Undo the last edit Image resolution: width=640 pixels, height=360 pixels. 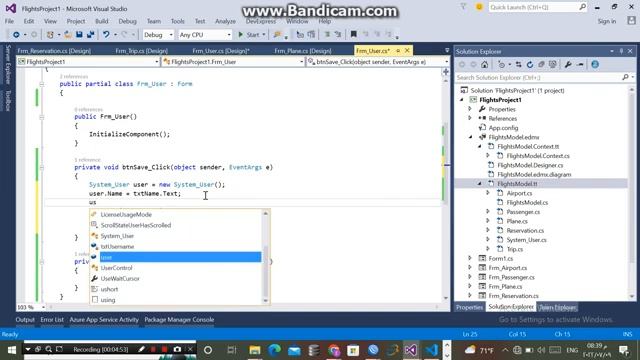pyautogui.click(x=106, y=35)
